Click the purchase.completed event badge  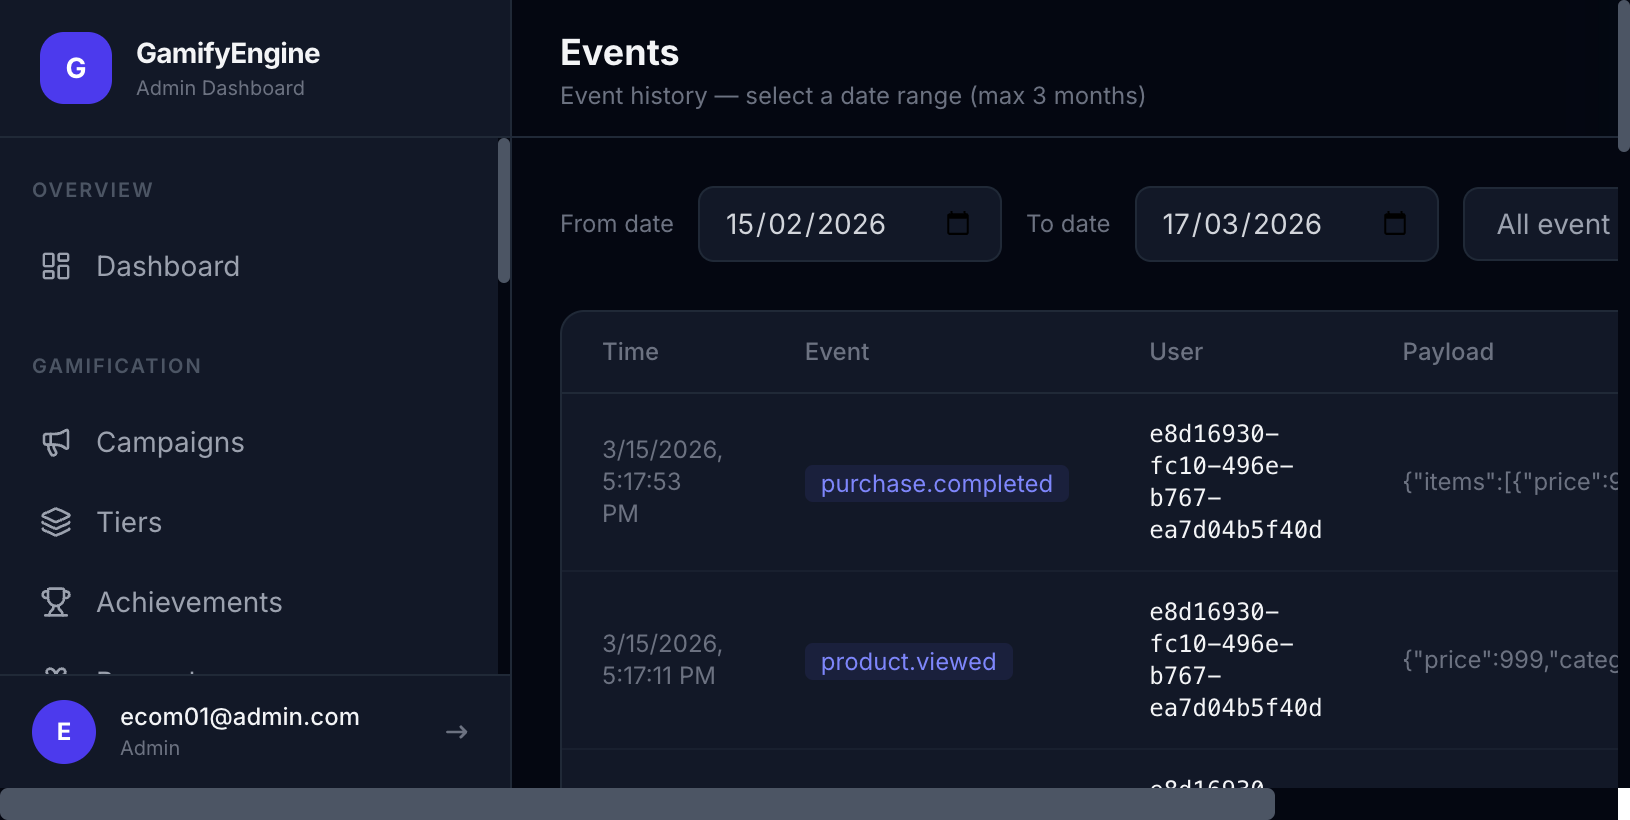point(936,484)
